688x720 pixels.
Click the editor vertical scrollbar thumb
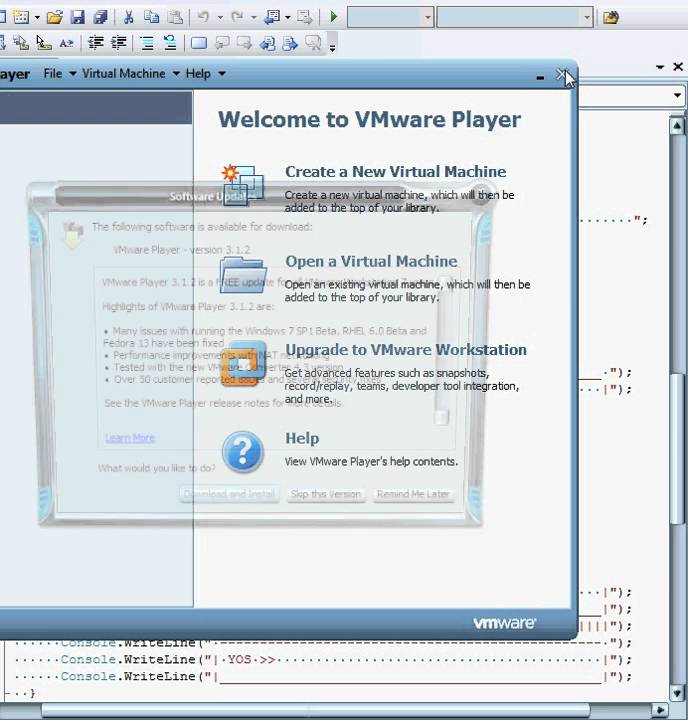(x=677, y=449)
